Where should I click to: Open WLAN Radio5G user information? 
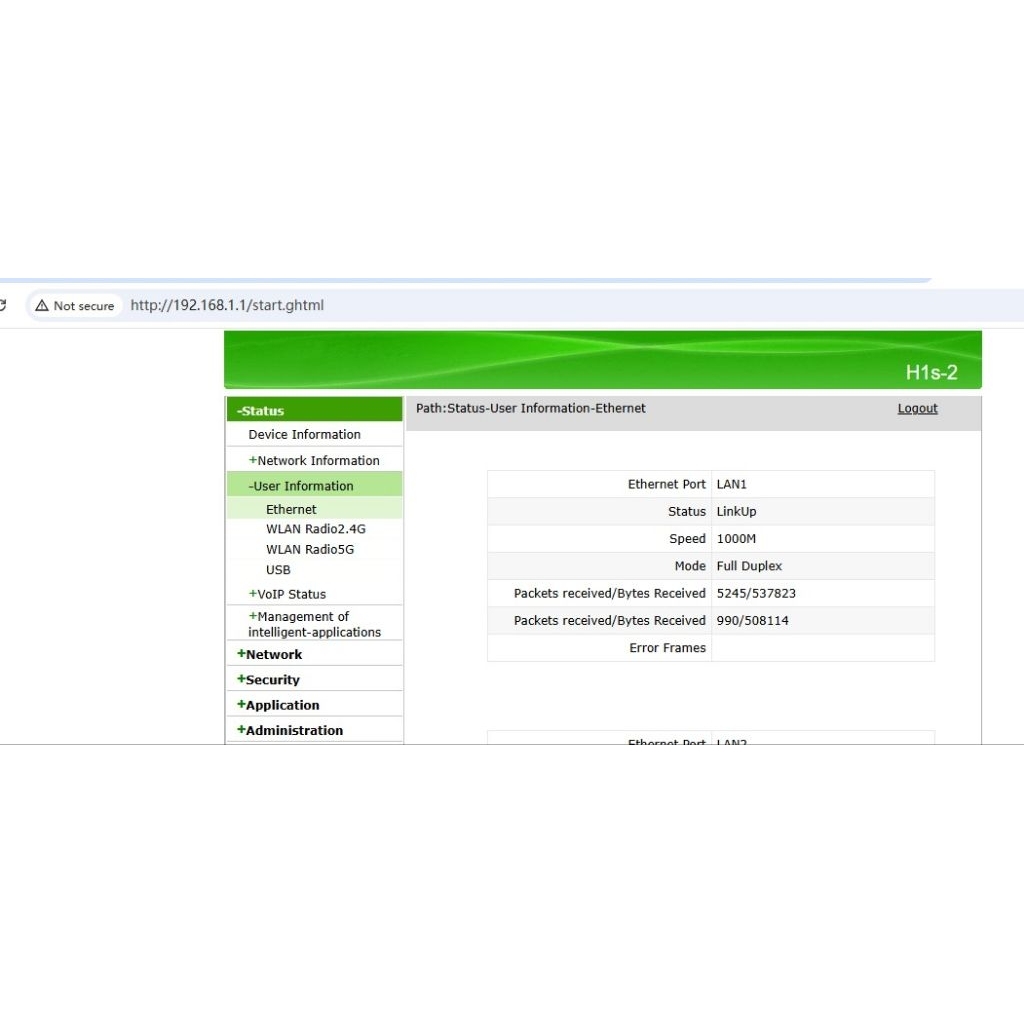tap(310, 549)
